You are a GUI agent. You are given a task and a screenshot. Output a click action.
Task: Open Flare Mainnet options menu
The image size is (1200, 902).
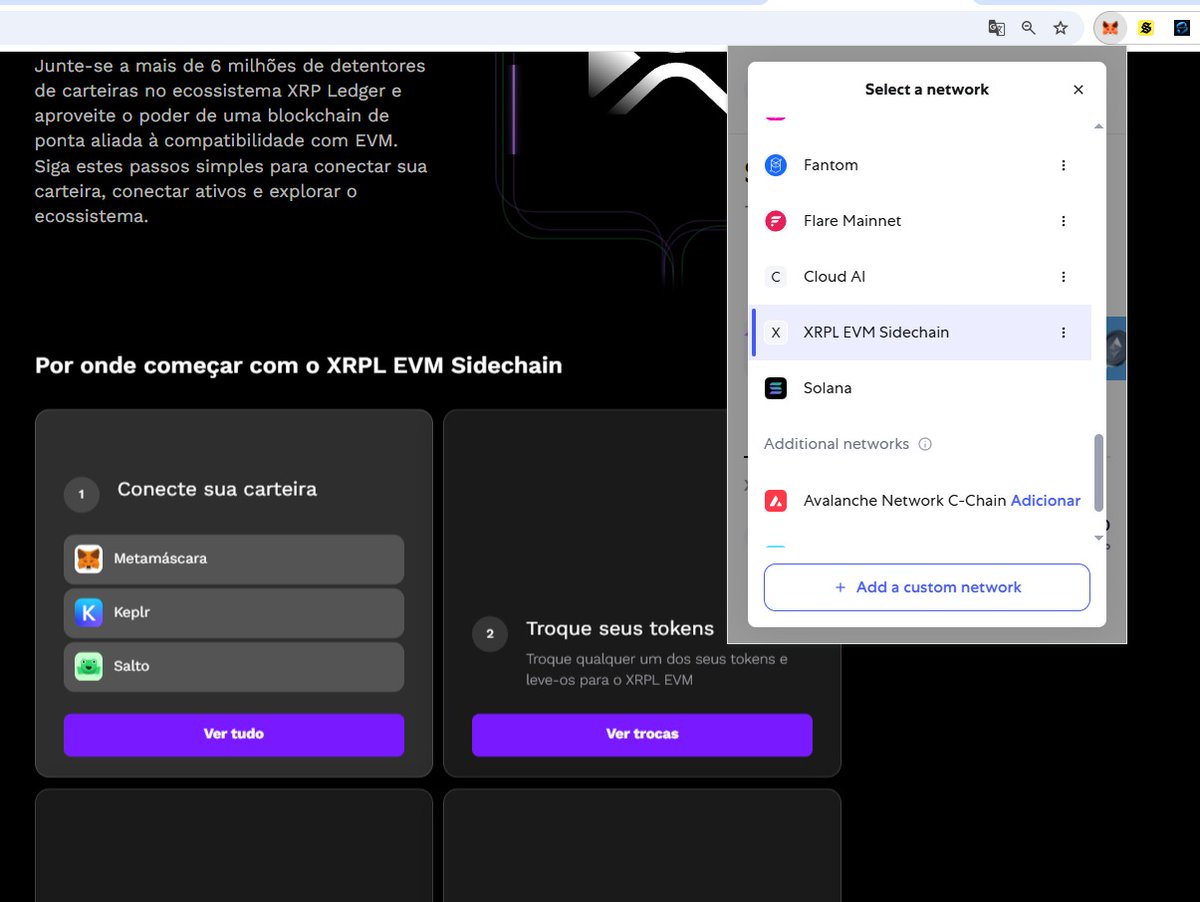1063,221
